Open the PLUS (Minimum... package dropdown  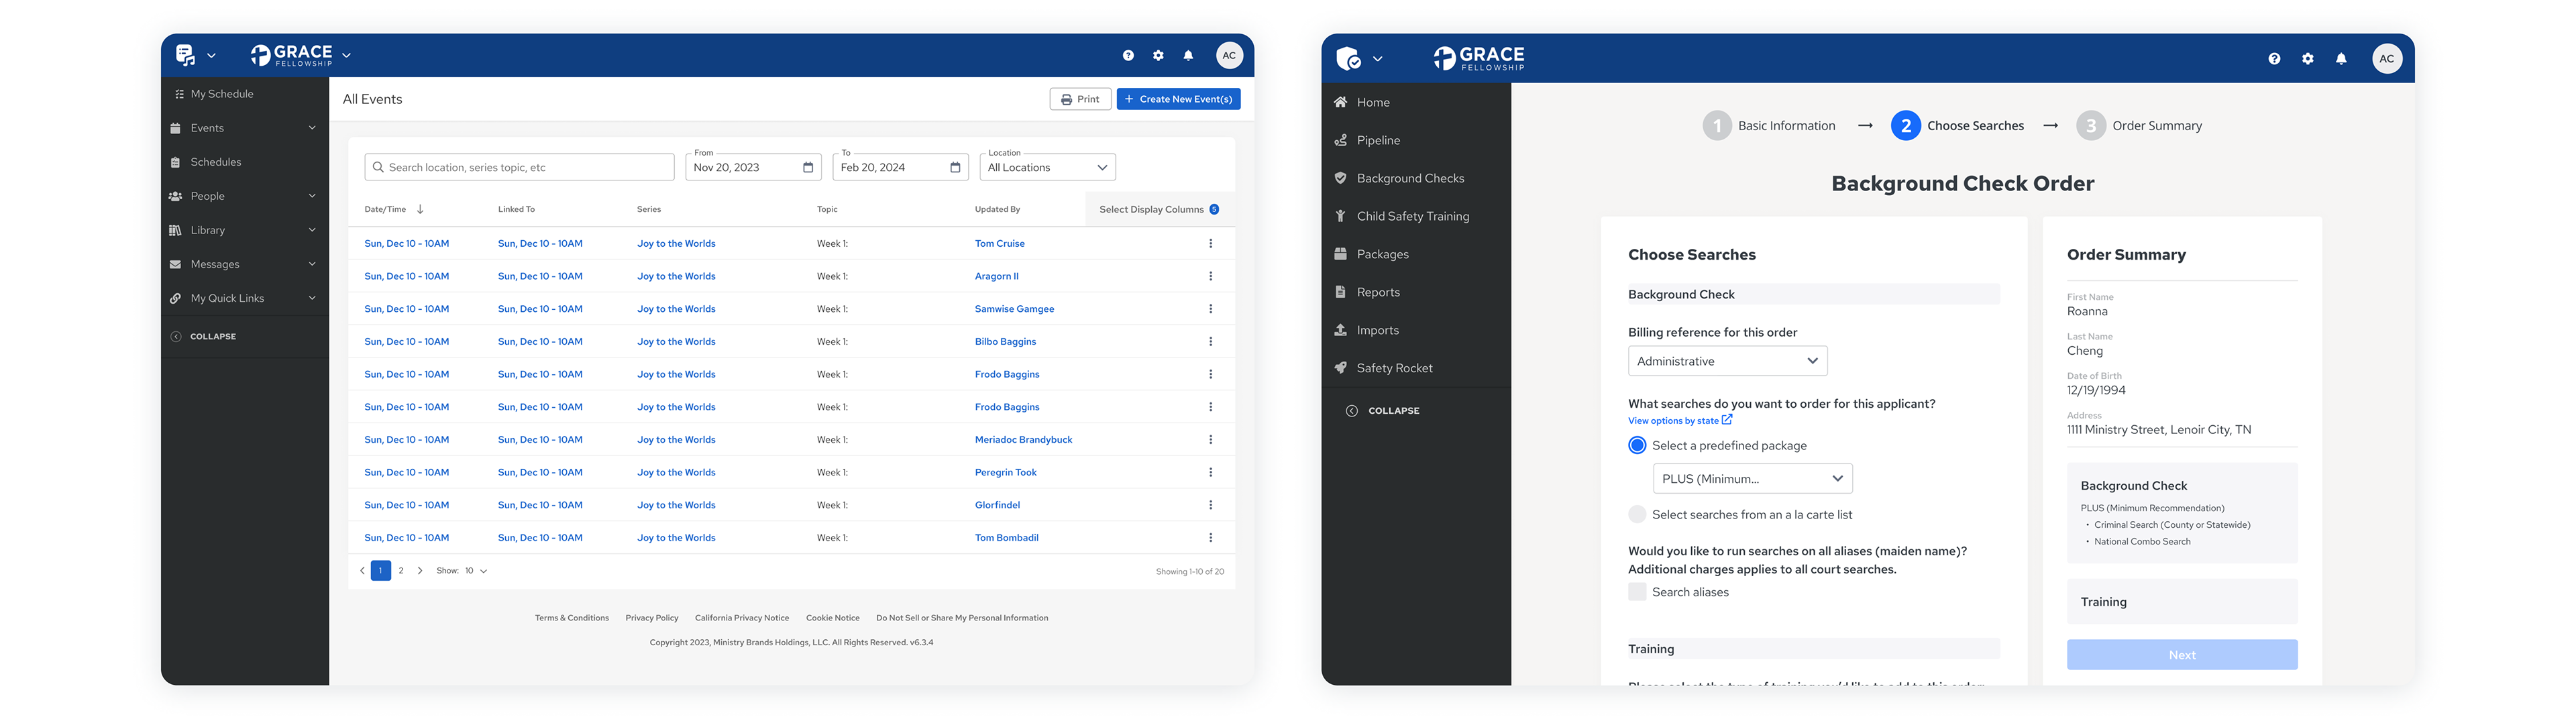tap(1752, 479)
